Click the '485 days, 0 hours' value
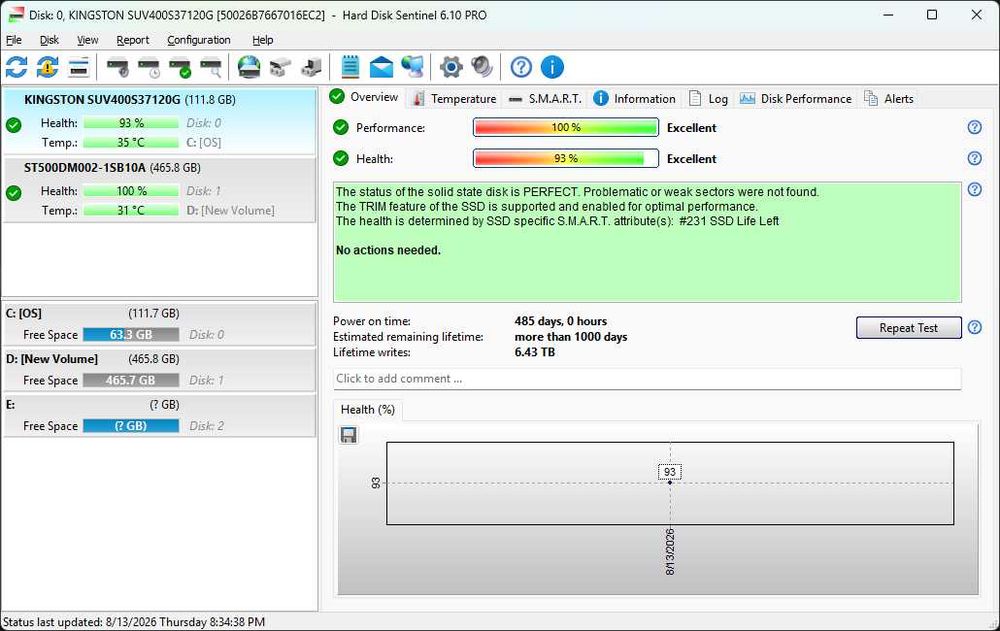Viewport: 1000px width, 631px height. tap(561, 321)
